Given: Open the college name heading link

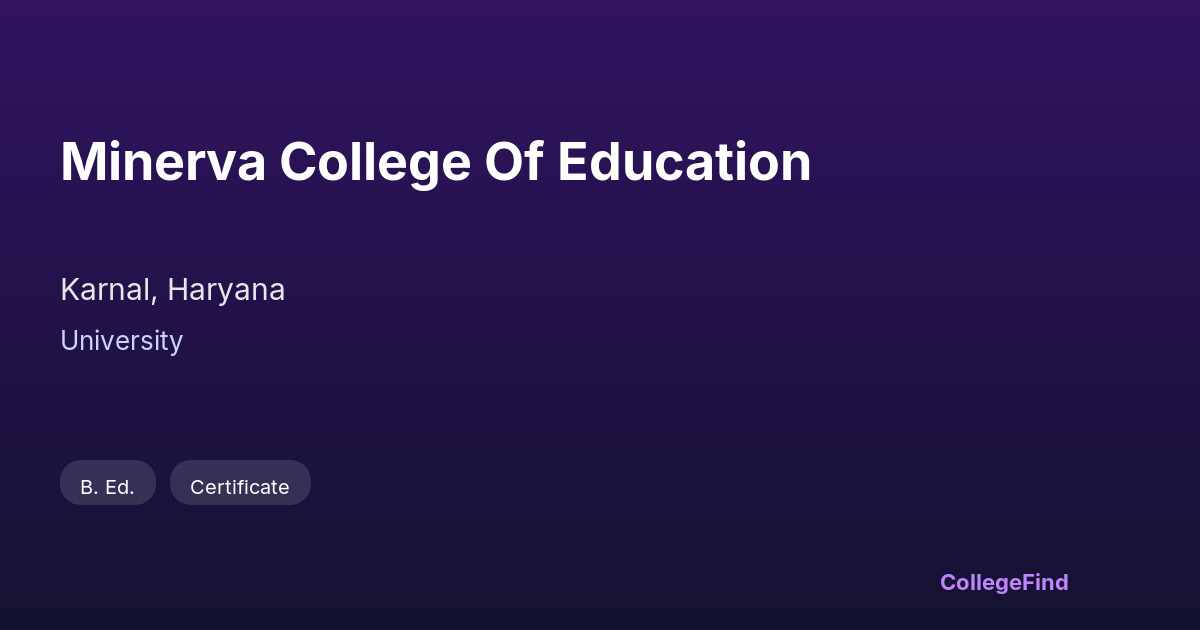Looking at the screenshot, I should [x=435, y=162].
